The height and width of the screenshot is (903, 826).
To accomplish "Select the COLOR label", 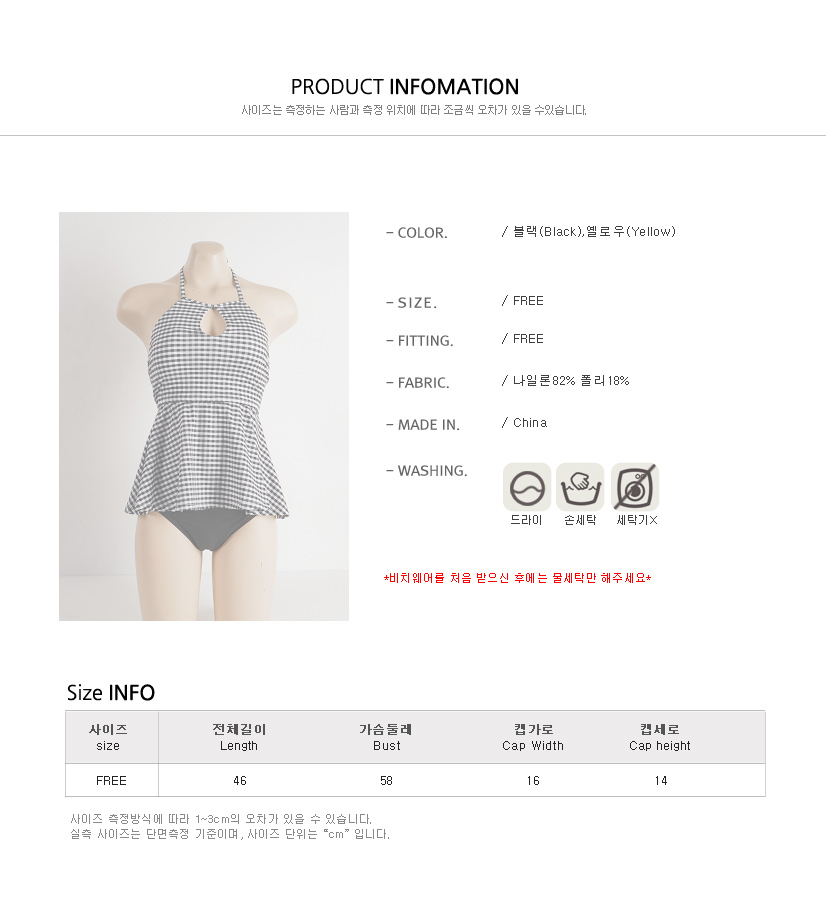I will click(417, 233).
